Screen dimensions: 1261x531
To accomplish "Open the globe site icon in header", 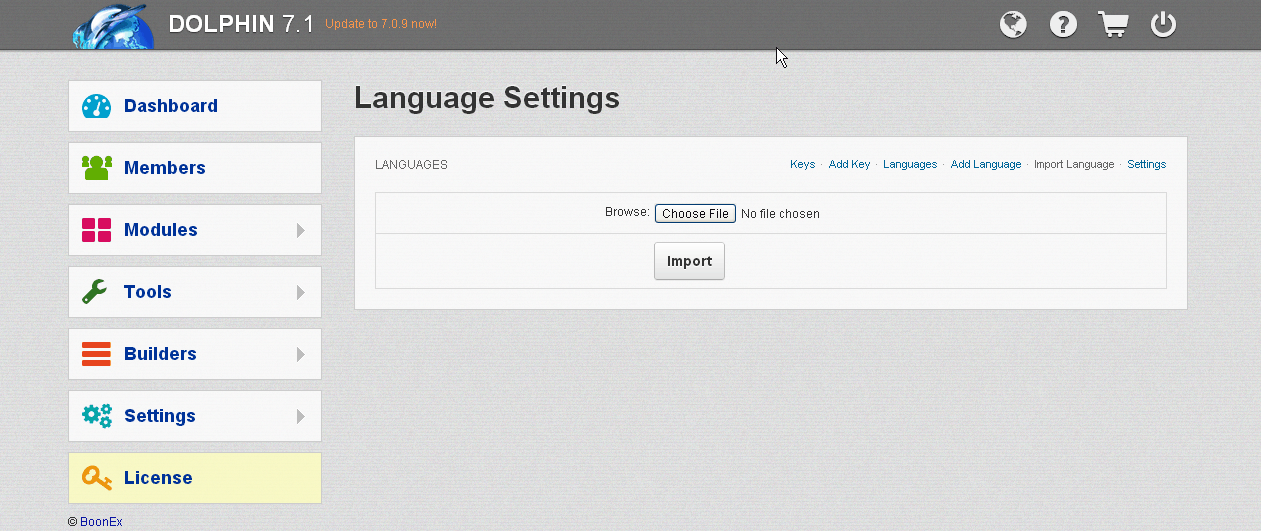I will (x=1013, y=24).
